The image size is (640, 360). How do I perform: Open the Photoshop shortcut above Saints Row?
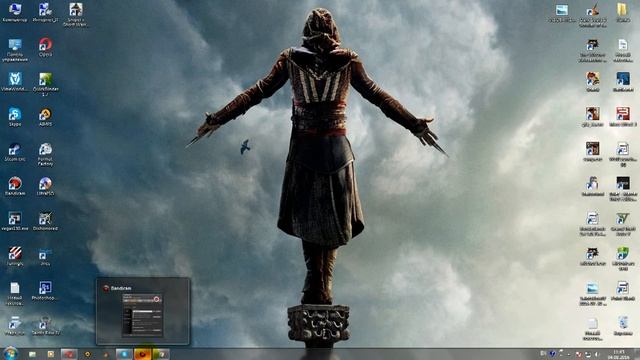pos(45,291)
